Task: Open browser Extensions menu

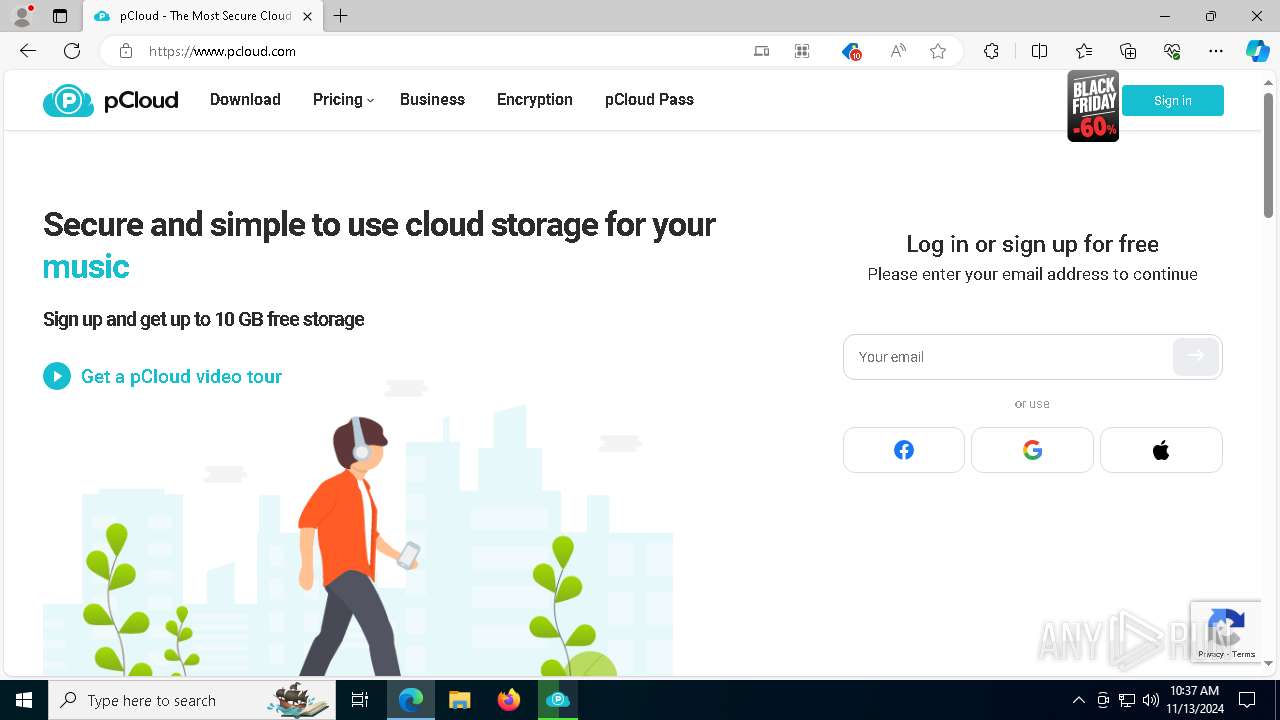Action: (991, 51)
